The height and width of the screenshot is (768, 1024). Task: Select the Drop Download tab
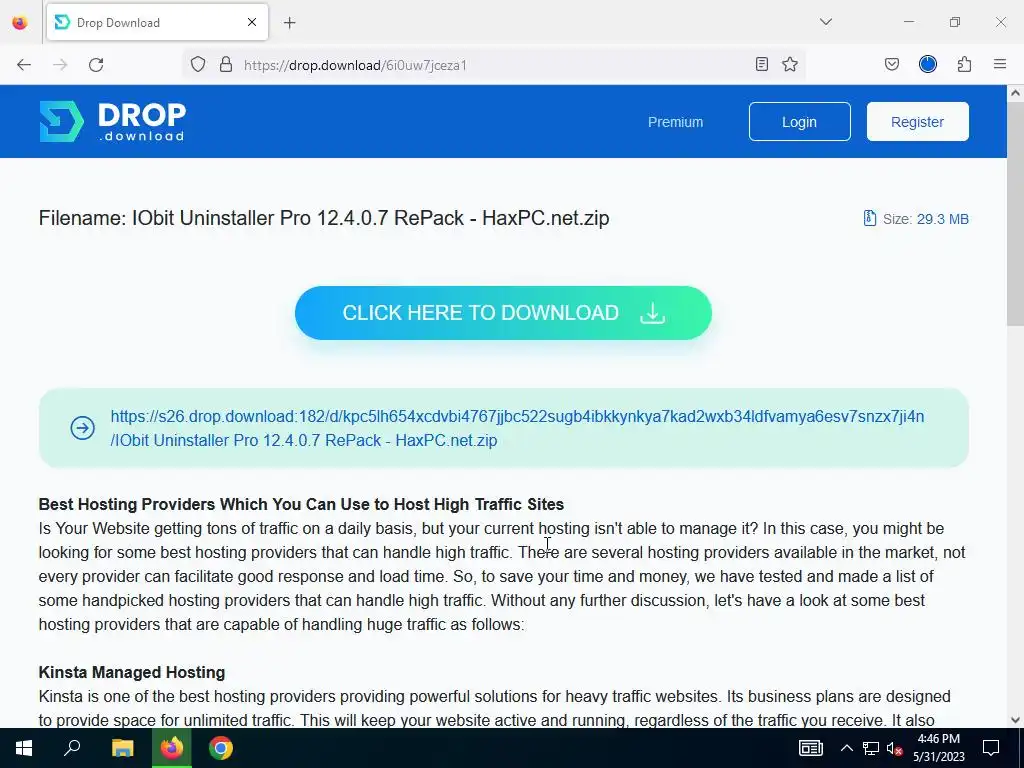(x=157, y=22)
